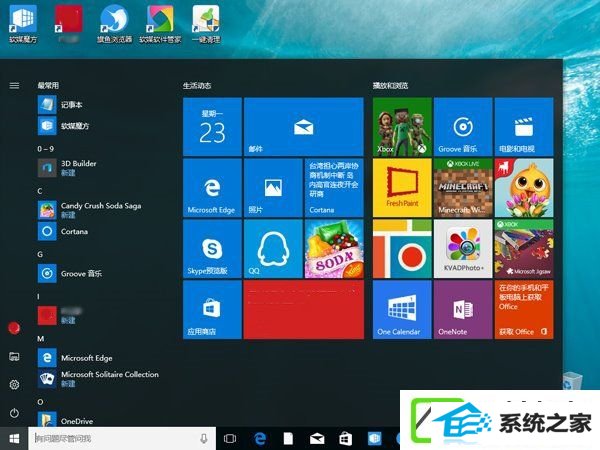The height and width of the screenshot is (450, 600).
Task: Launch the Fresh Paint tile
Action: [x=402, y=188]
